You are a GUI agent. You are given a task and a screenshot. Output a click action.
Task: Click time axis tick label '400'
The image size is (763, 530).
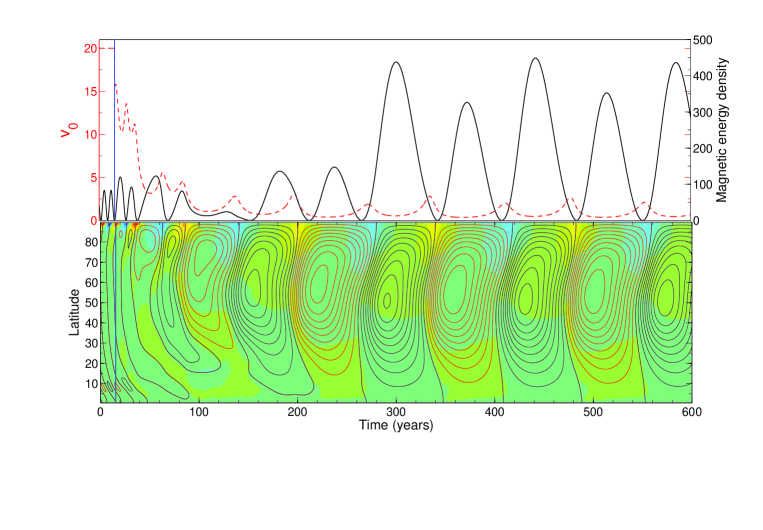pyautogui.click(x=494, y=412)
